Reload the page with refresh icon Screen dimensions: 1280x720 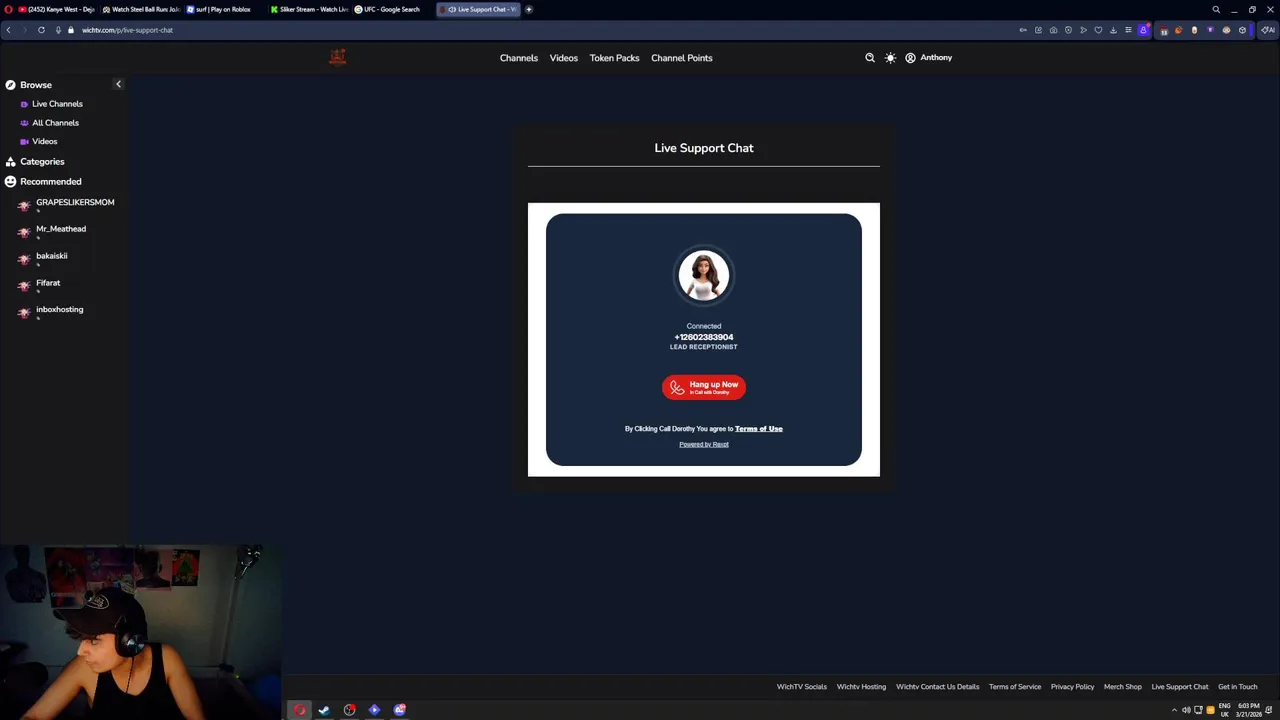tap(41, 30)
